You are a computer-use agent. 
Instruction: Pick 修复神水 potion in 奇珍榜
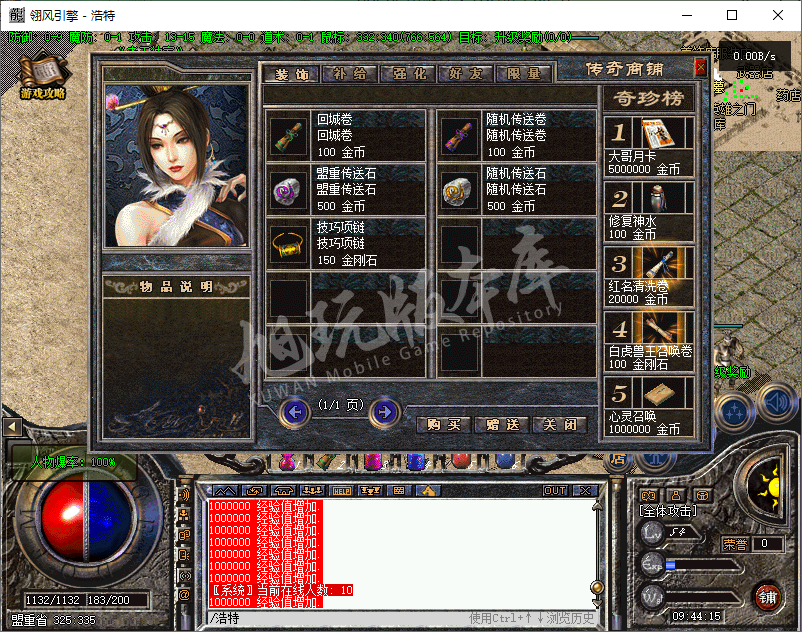(649, 212)
